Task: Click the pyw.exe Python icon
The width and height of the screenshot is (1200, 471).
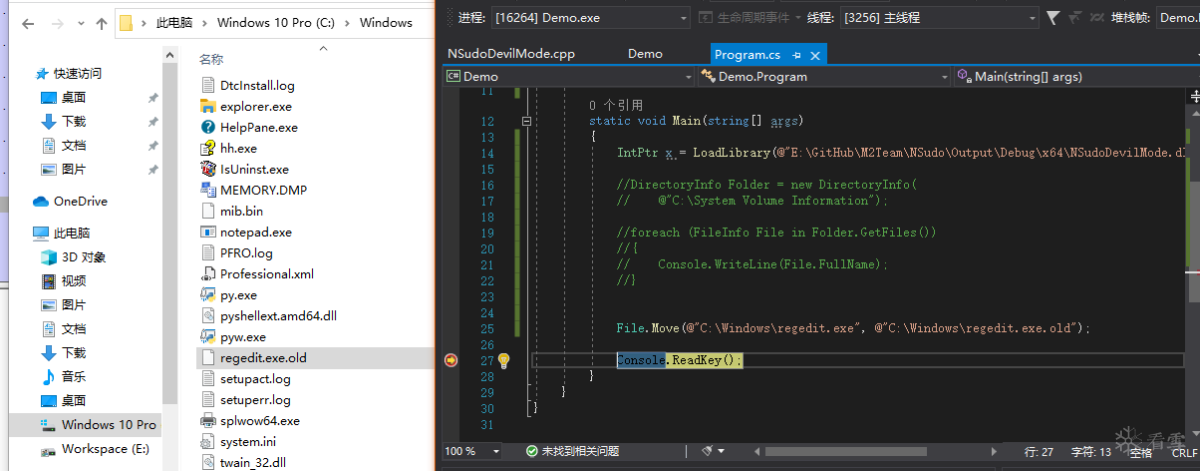Action: tap(208, 337)
